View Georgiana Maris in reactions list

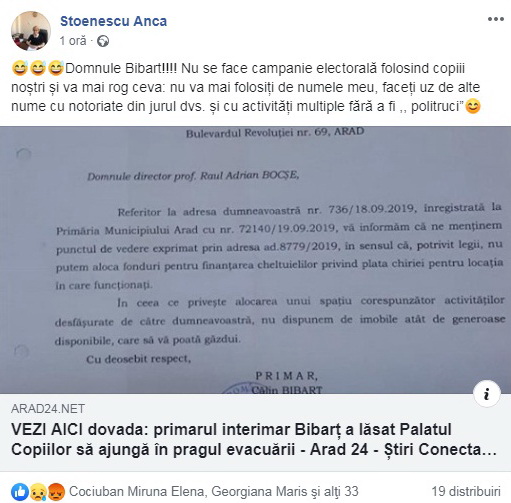click(x=259, y=491)
